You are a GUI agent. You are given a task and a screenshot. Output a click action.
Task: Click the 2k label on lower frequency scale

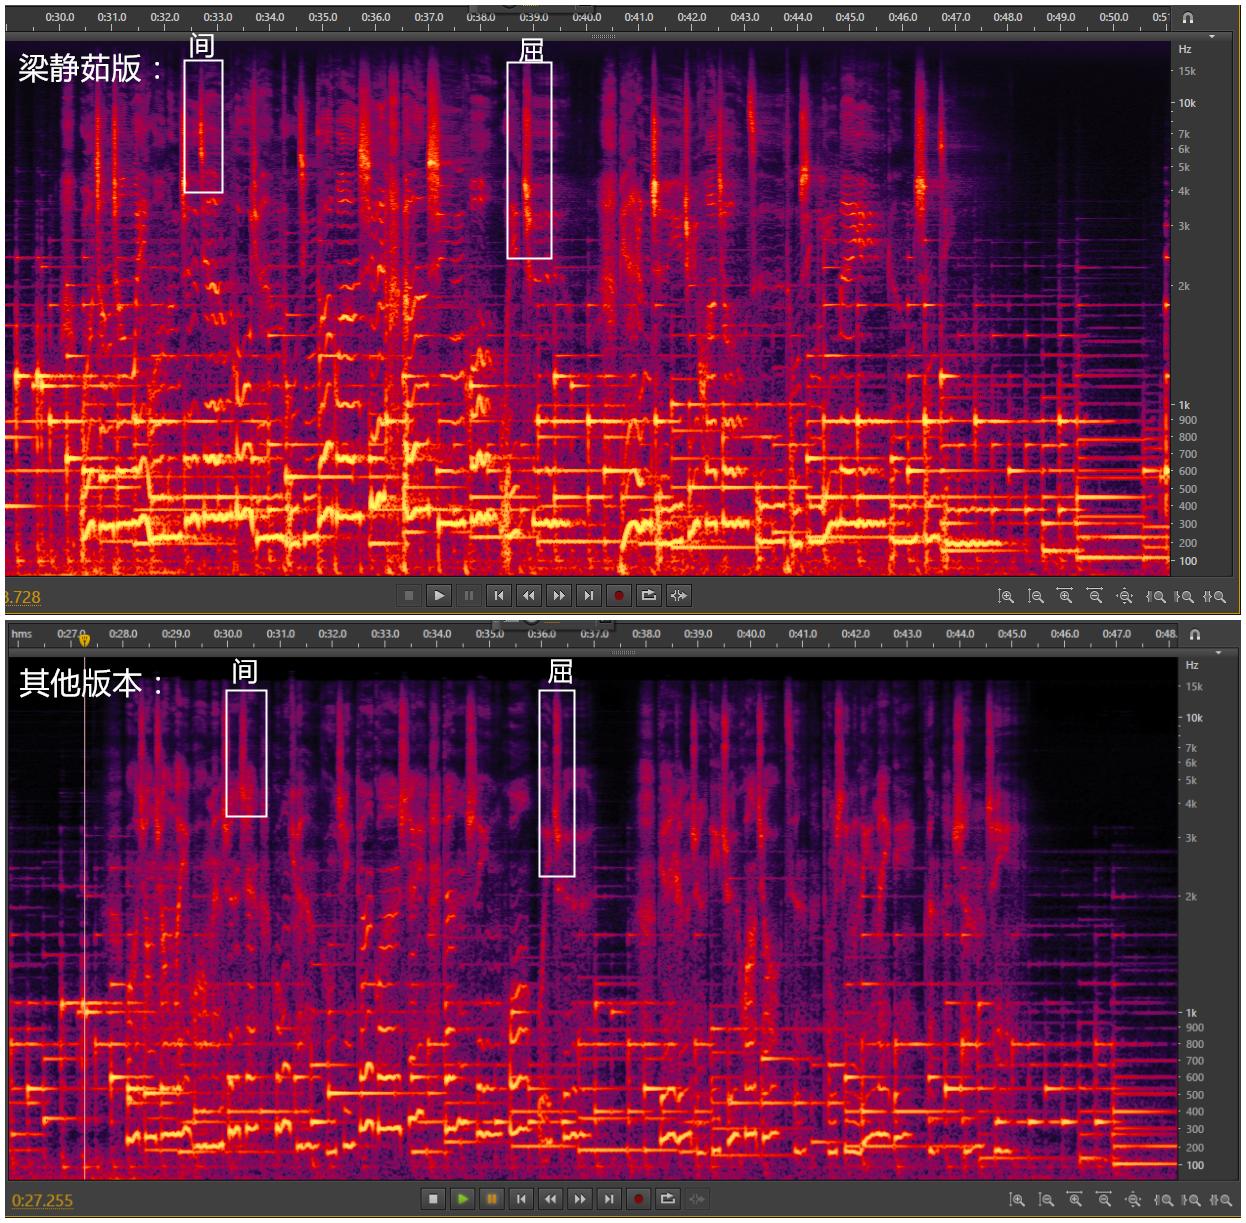click(x=1191, y=897)
